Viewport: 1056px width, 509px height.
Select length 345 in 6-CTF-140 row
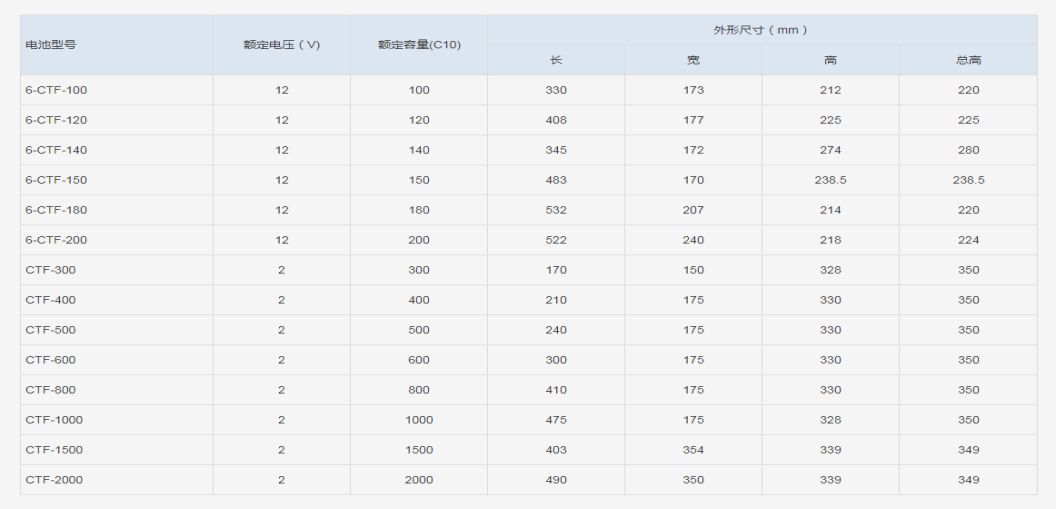click(x=556, y=150)
